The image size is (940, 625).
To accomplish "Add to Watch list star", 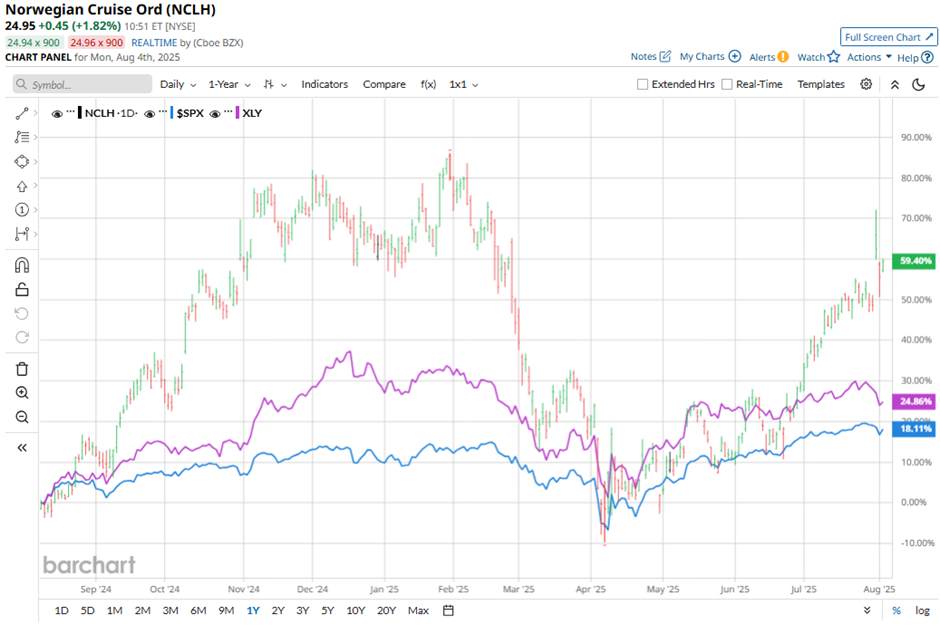I will click(x=833, y=57).
